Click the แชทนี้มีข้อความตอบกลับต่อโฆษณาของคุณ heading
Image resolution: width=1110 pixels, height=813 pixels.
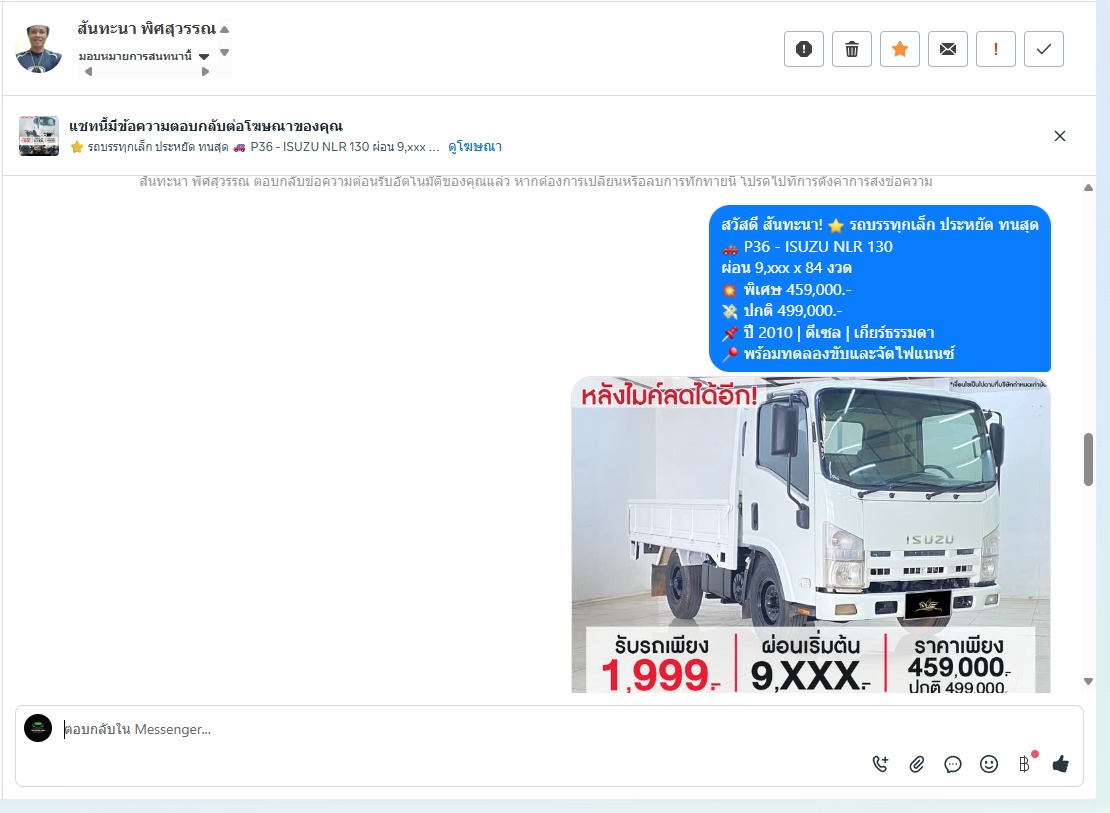pos(206,126)
